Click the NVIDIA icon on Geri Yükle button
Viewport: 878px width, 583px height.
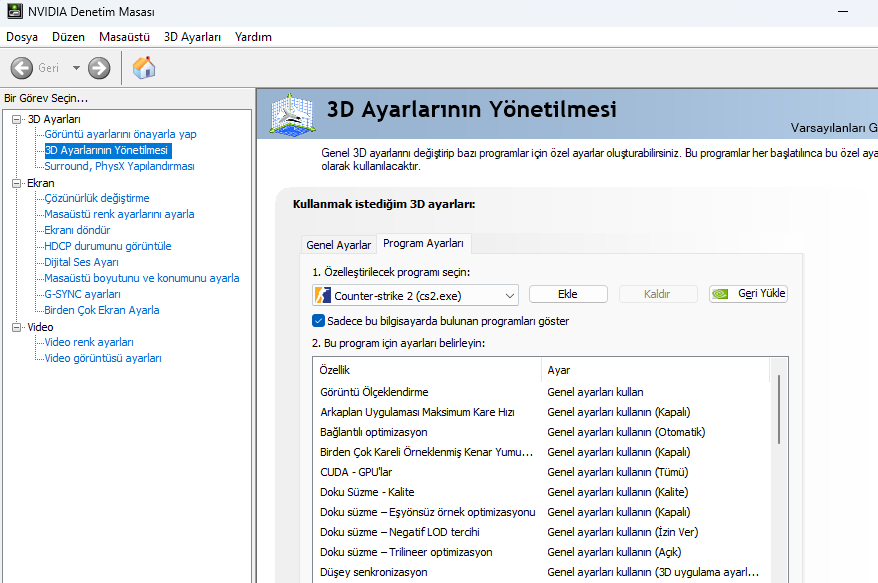(722, 294)
